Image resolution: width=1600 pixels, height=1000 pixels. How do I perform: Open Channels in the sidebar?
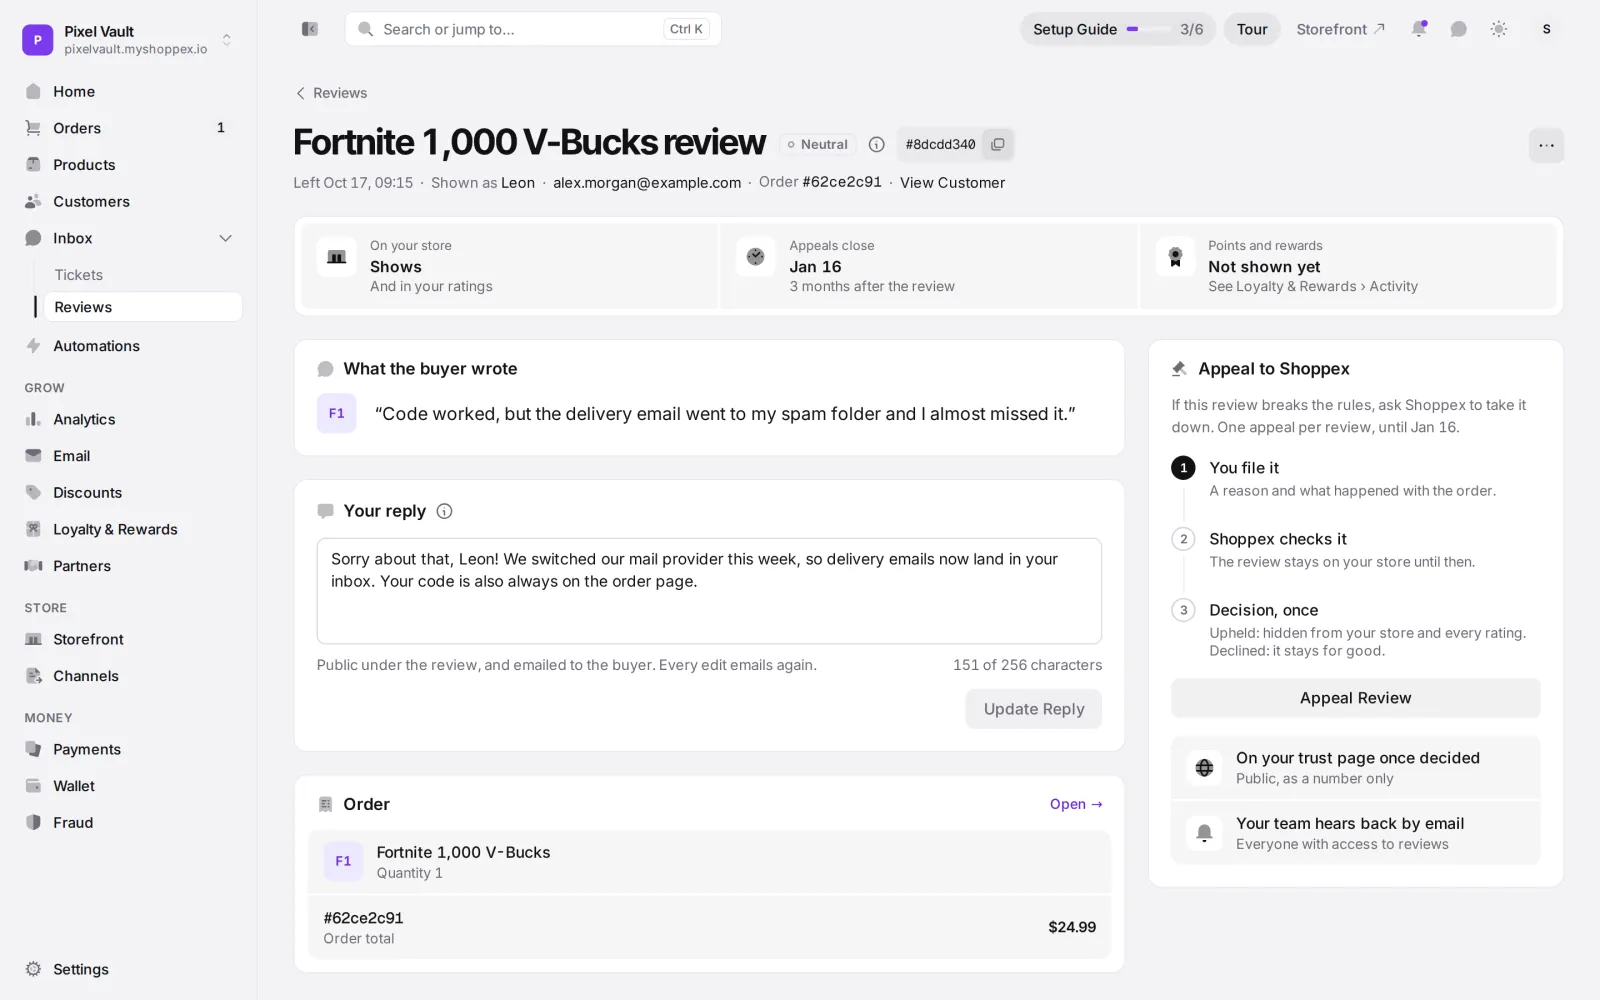(128, 676)
